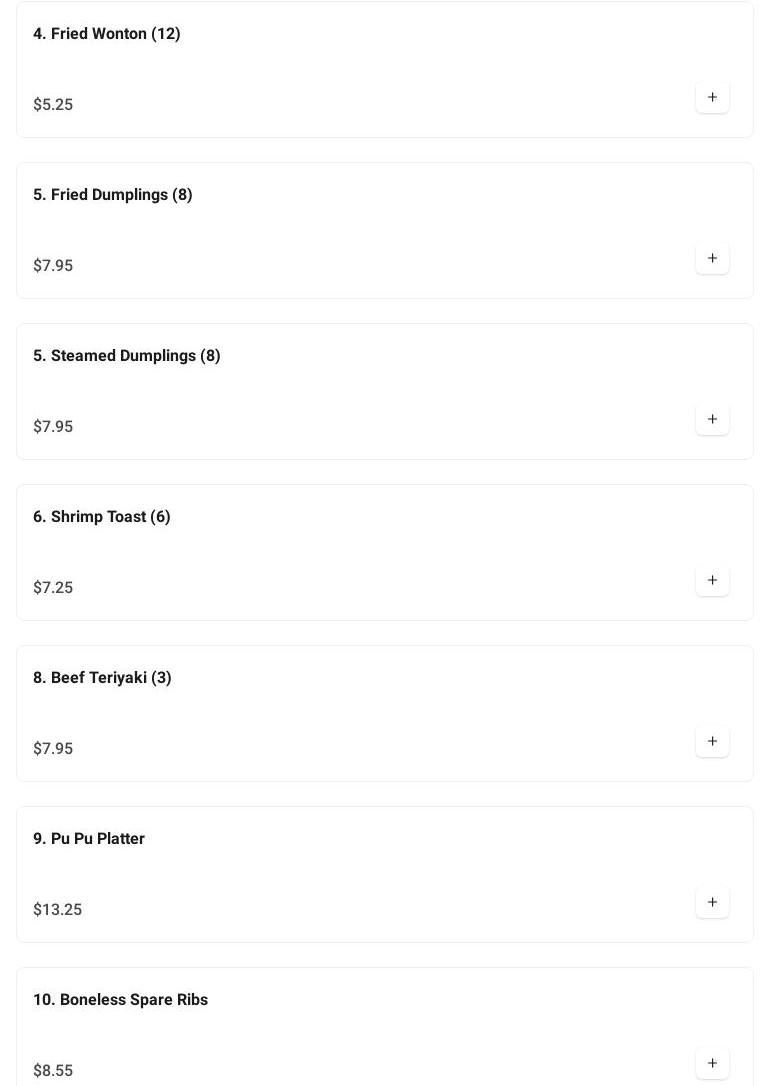Open the Fried Dumplings (8) item title

pos(113,195)
